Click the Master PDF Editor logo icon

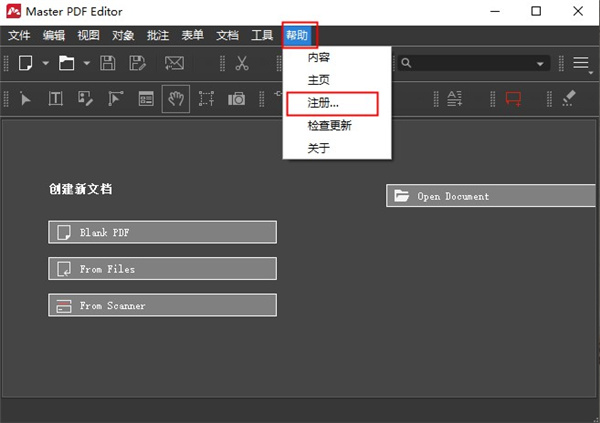point(14,11)
